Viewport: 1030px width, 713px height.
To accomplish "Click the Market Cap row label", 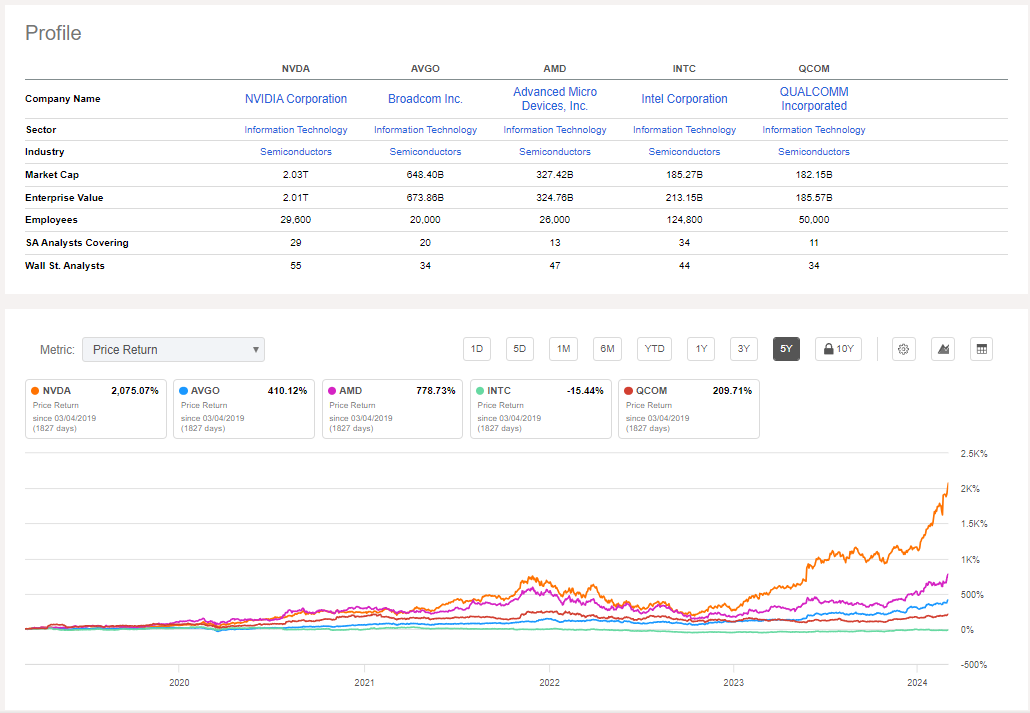I will click(52, 175).
